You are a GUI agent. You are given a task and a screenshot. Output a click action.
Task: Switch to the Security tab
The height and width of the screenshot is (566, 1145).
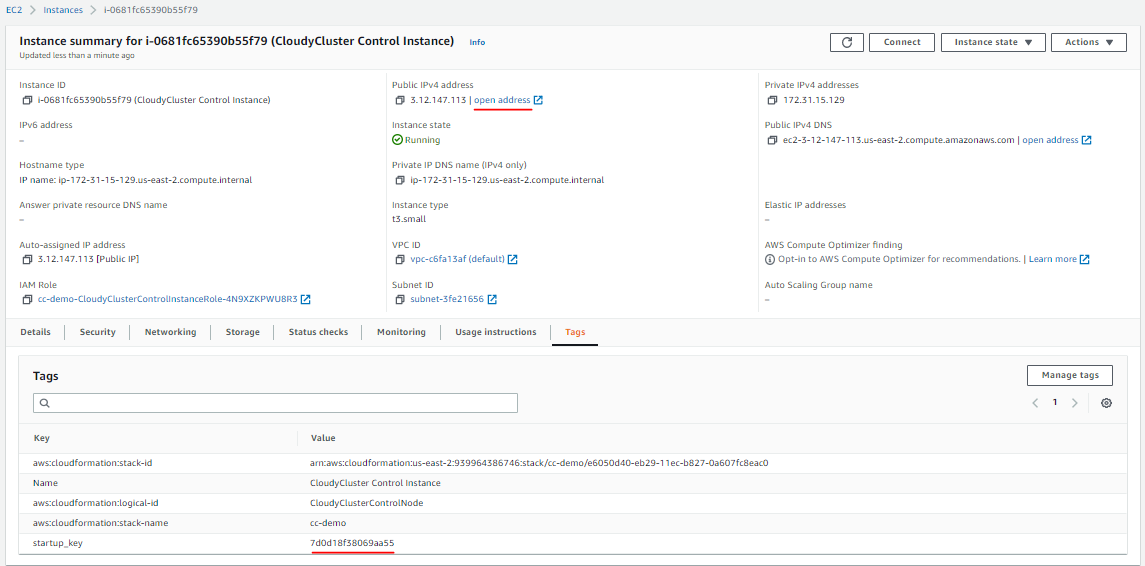tap(98, 332)
